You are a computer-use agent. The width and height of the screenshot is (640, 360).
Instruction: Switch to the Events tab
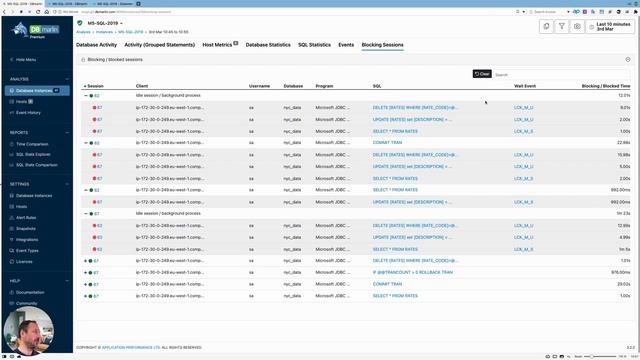point(346,45)
